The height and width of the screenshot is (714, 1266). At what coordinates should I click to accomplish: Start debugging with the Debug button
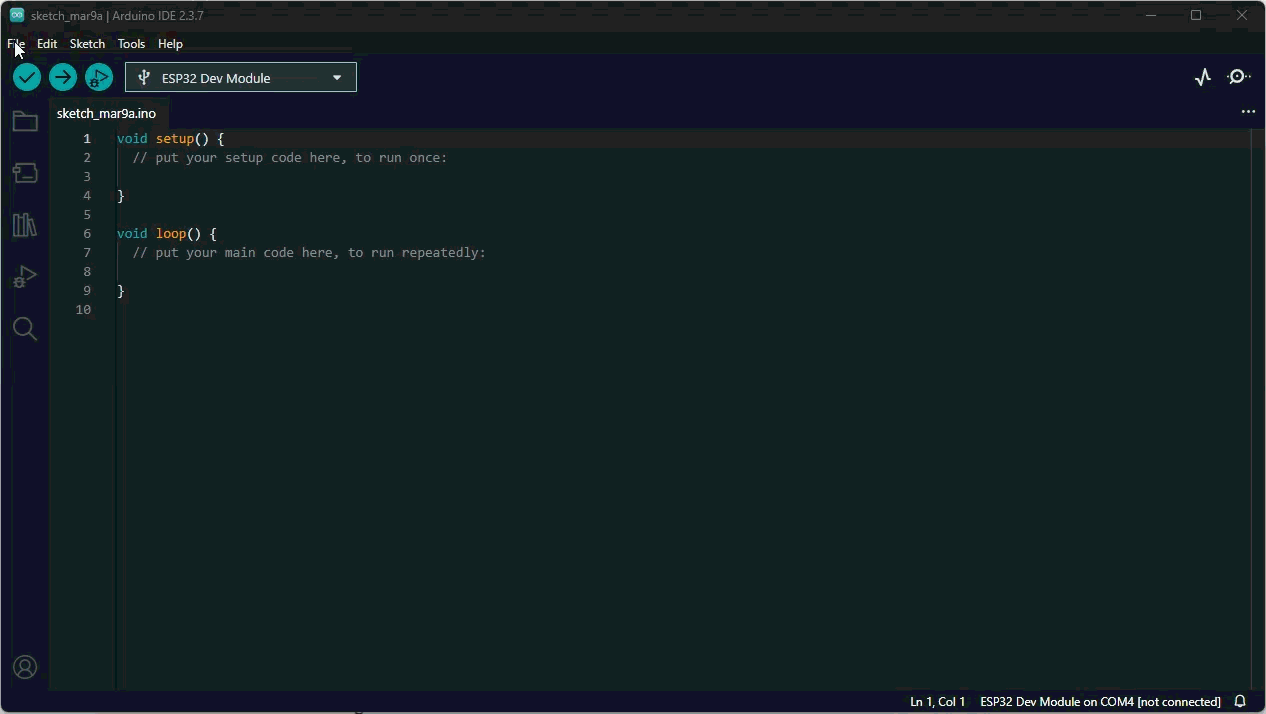click(x=99, y=77)
